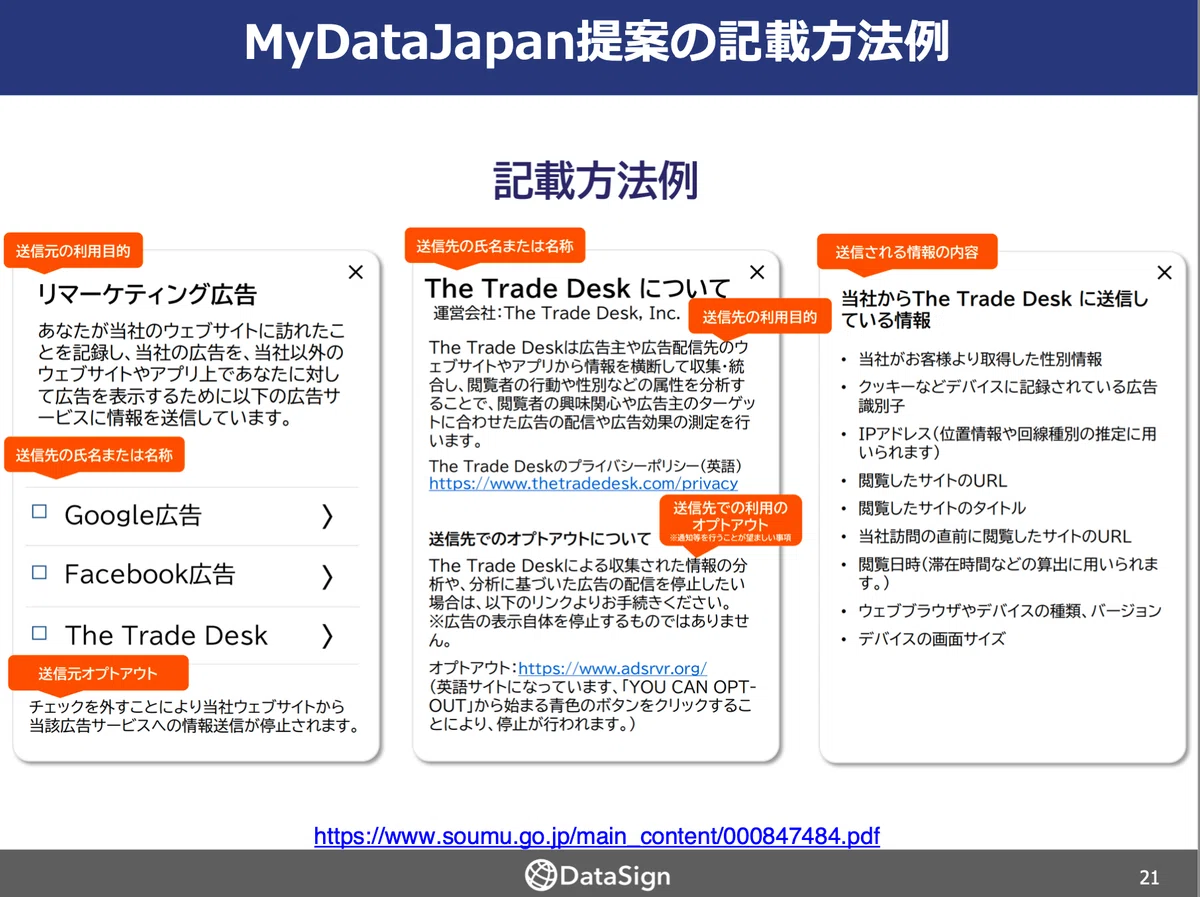Click the Google広告 row label
Image resolution: width=1200 pixels, height=897 pixels.
[133, 515]
